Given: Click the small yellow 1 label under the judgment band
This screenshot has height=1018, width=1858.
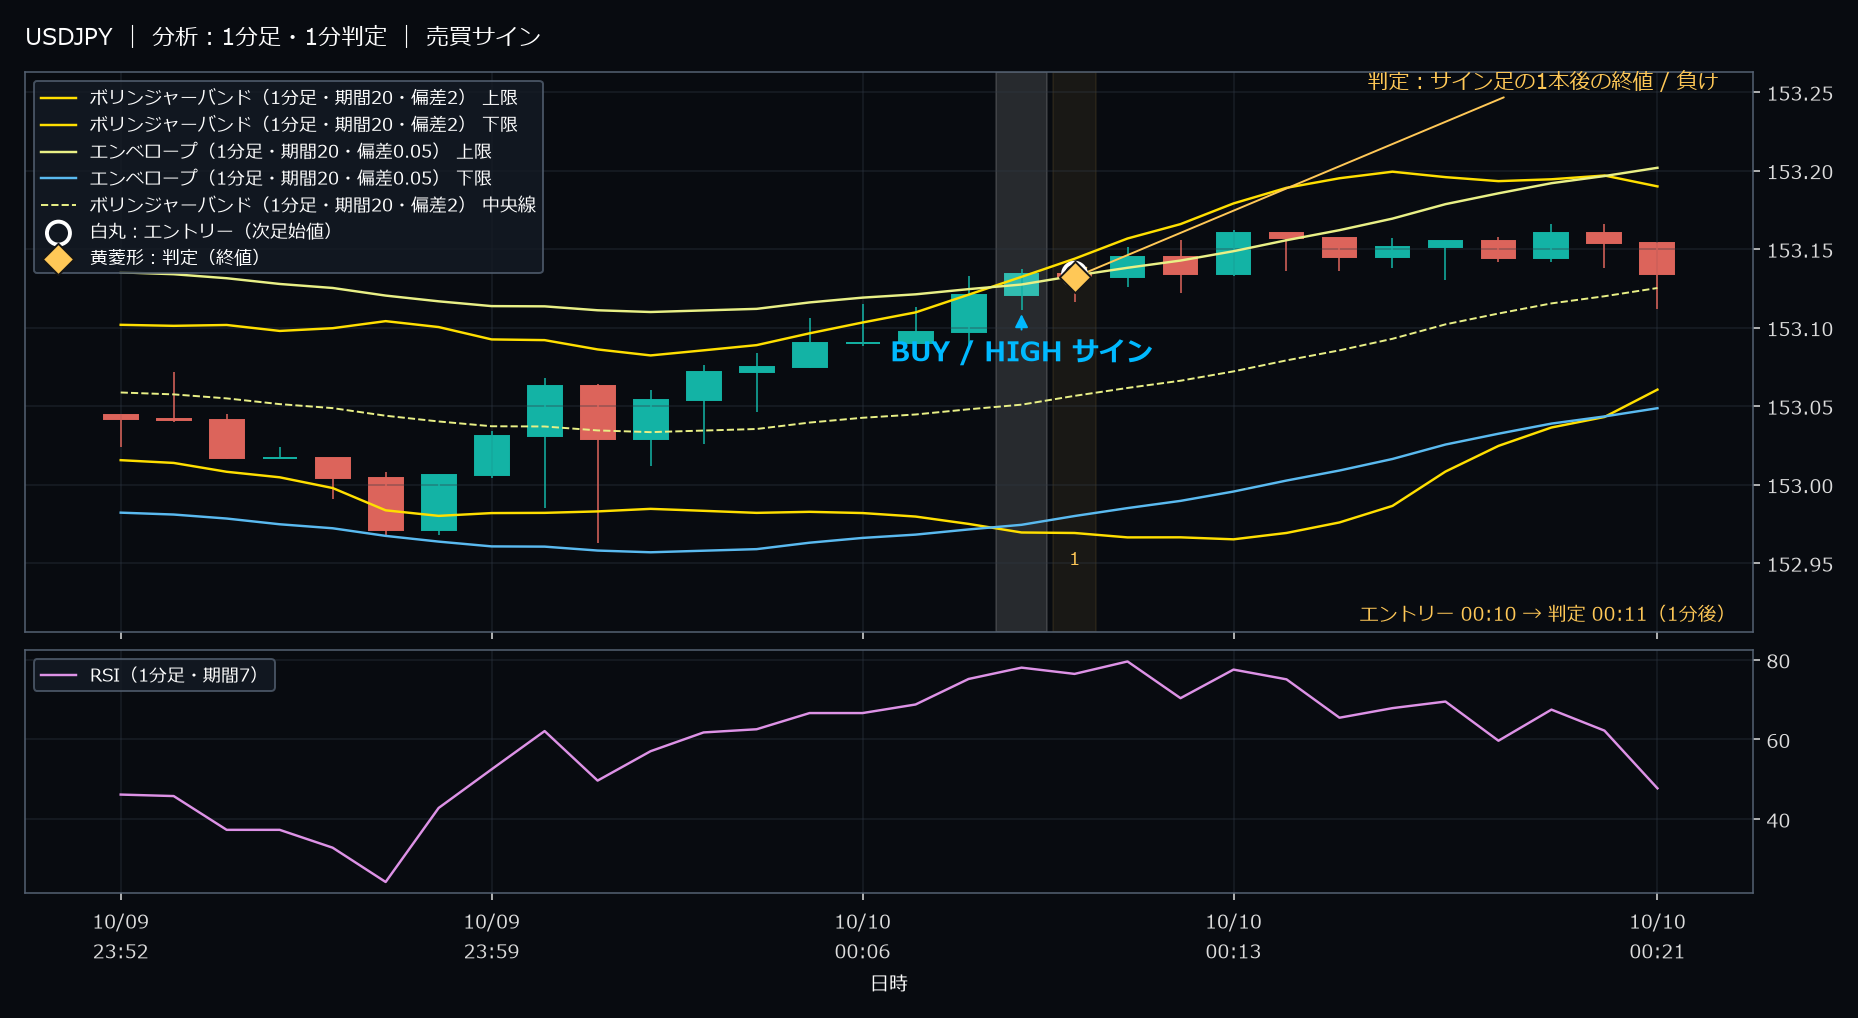Looking at the screenshot, I should [1074, 560].
